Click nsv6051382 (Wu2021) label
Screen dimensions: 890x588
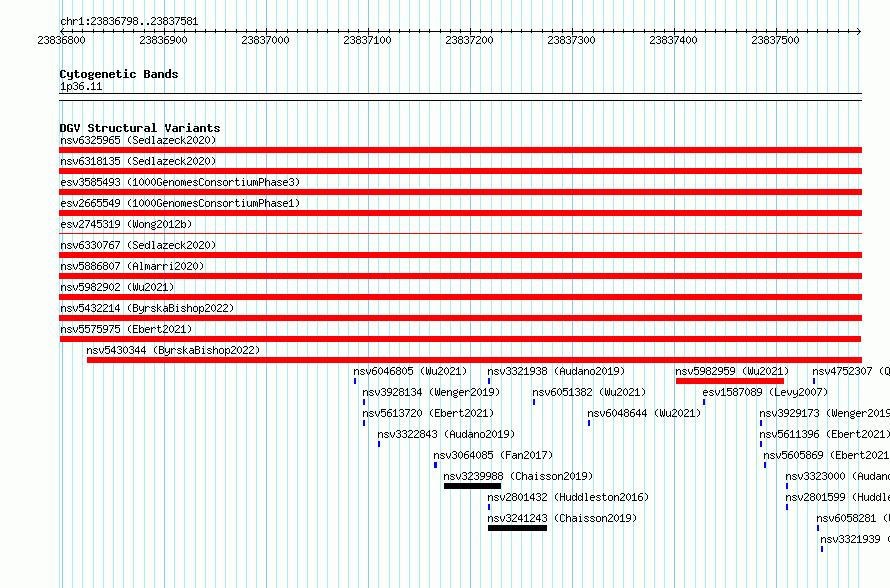click(x=589, y=392)
